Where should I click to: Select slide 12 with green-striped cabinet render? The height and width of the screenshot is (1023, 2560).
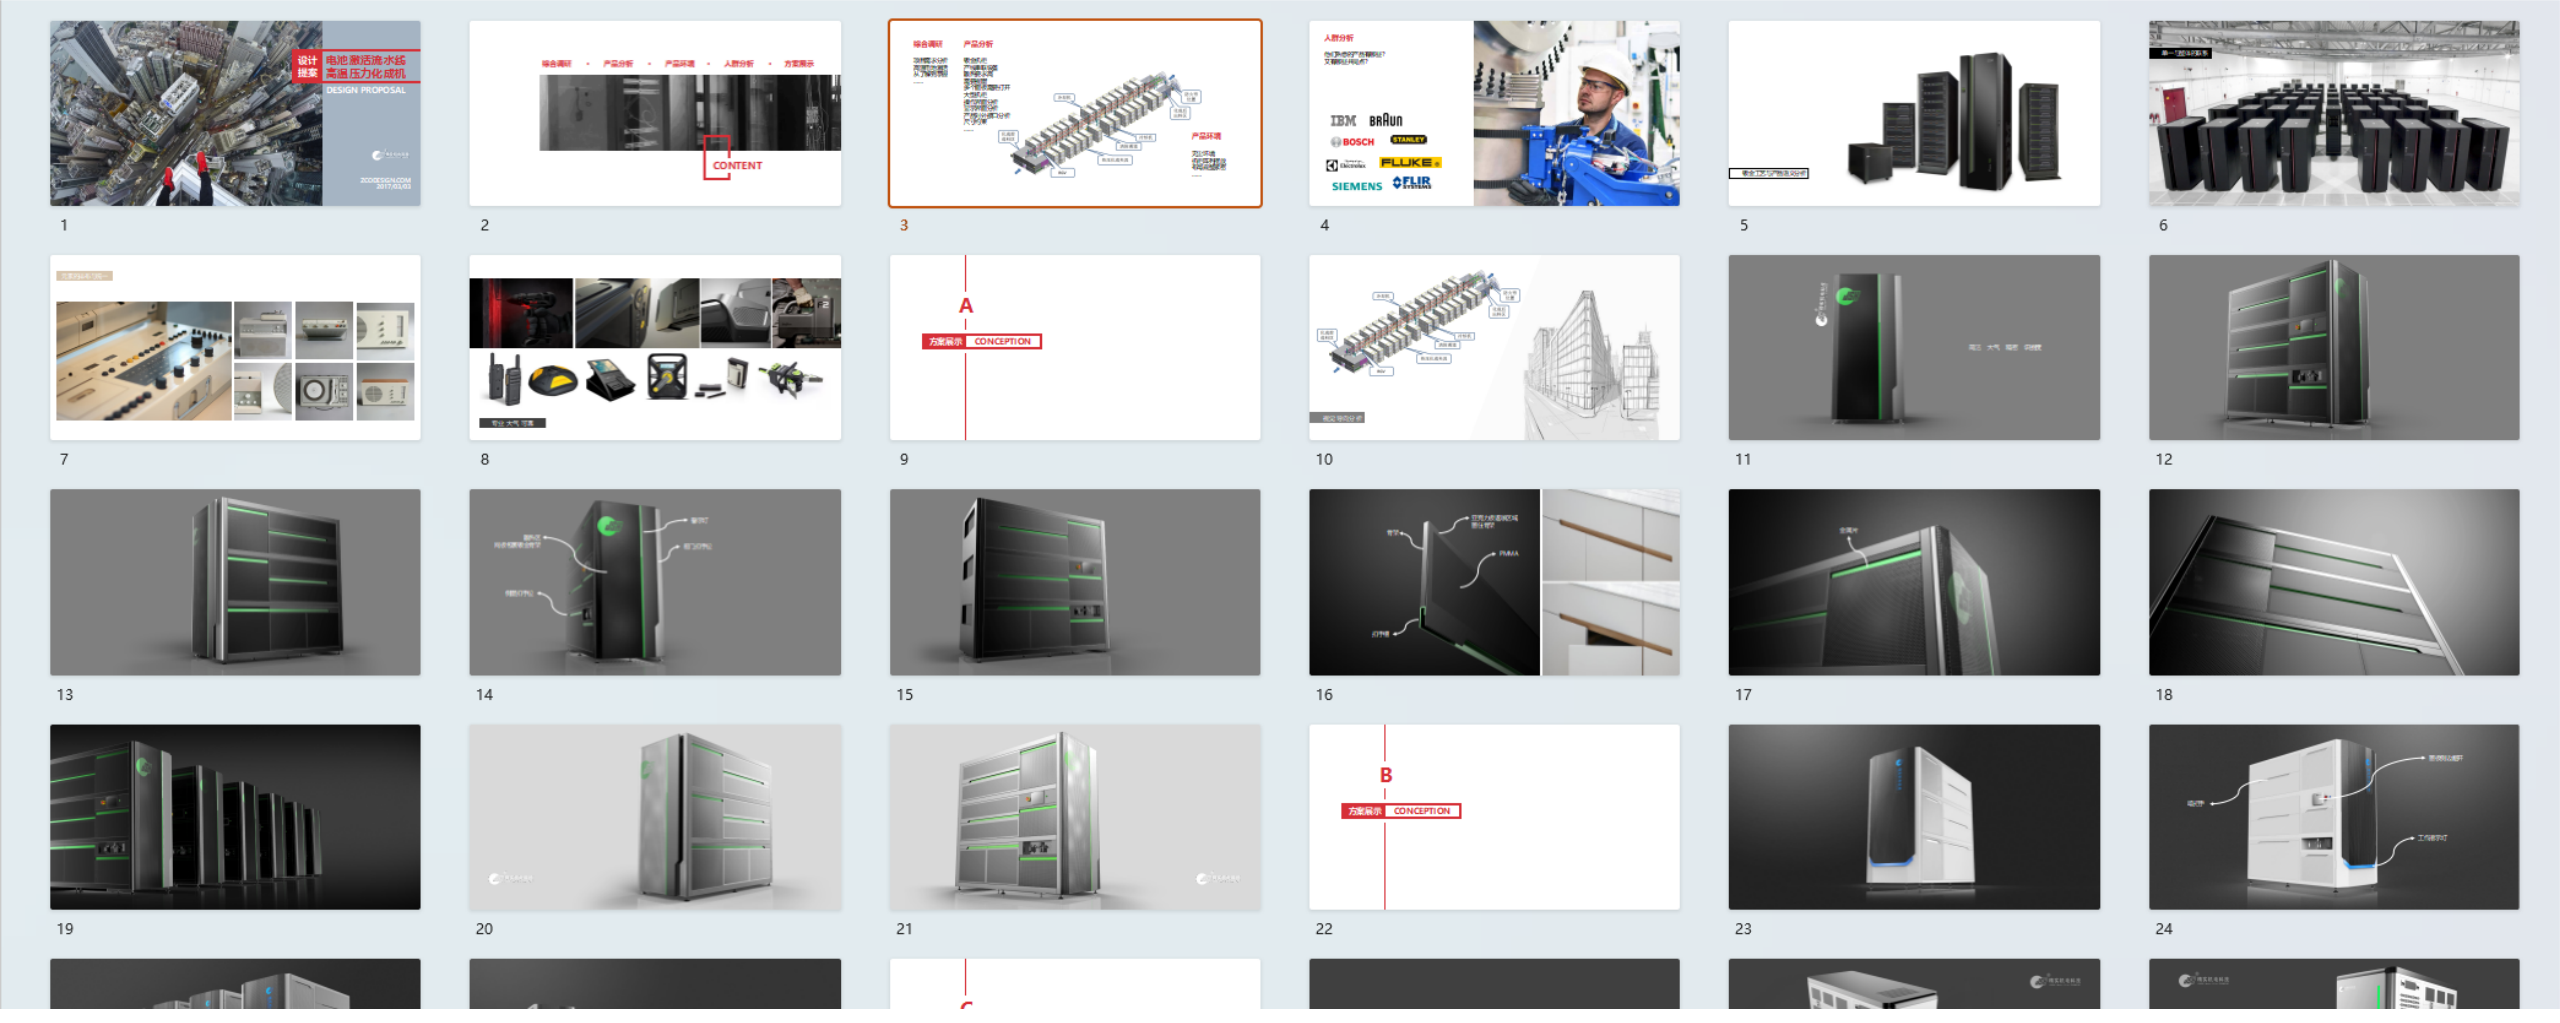coord(2332,347)
